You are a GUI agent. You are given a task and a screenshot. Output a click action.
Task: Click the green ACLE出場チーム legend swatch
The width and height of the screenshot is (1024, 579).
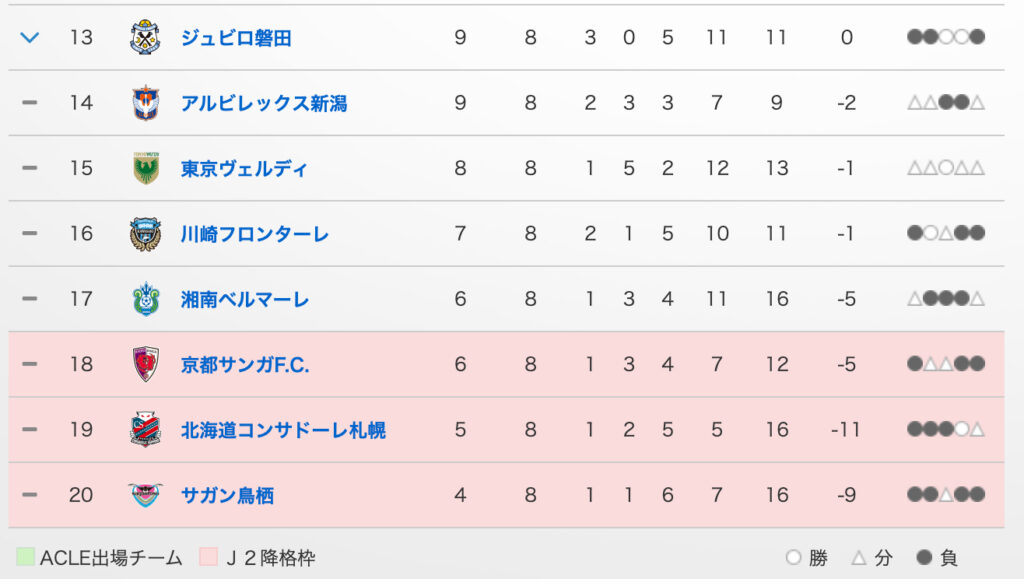coord(25,557)
